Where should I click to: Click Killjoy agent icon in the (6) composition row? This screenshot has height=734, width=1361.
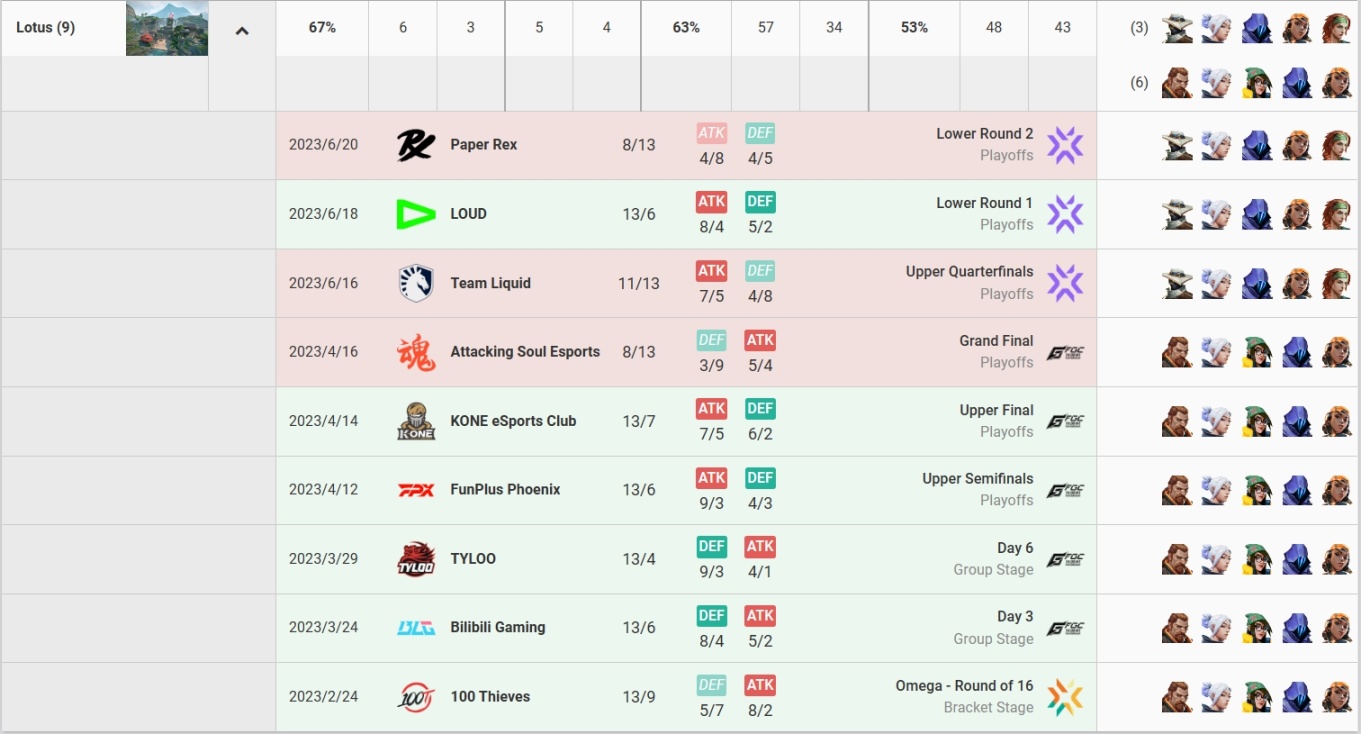[1257, 82]
